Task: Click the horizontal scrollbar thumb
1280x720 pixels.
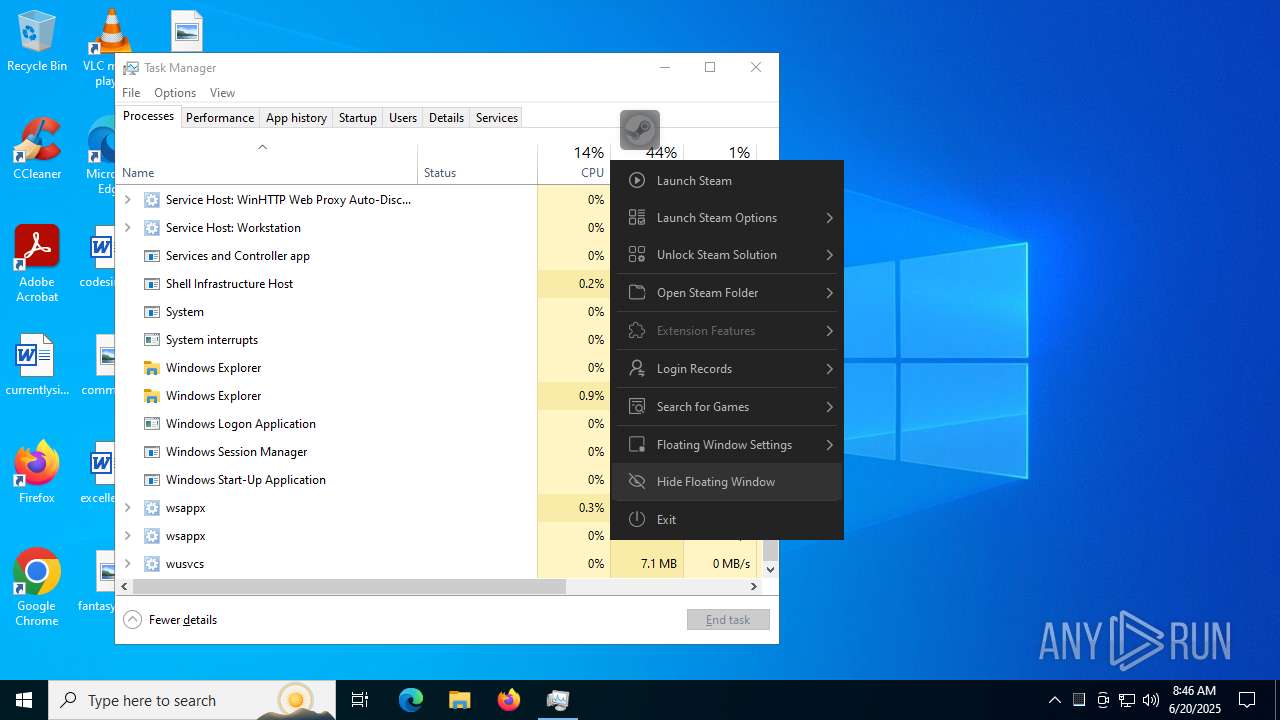Action: point(349,587)
